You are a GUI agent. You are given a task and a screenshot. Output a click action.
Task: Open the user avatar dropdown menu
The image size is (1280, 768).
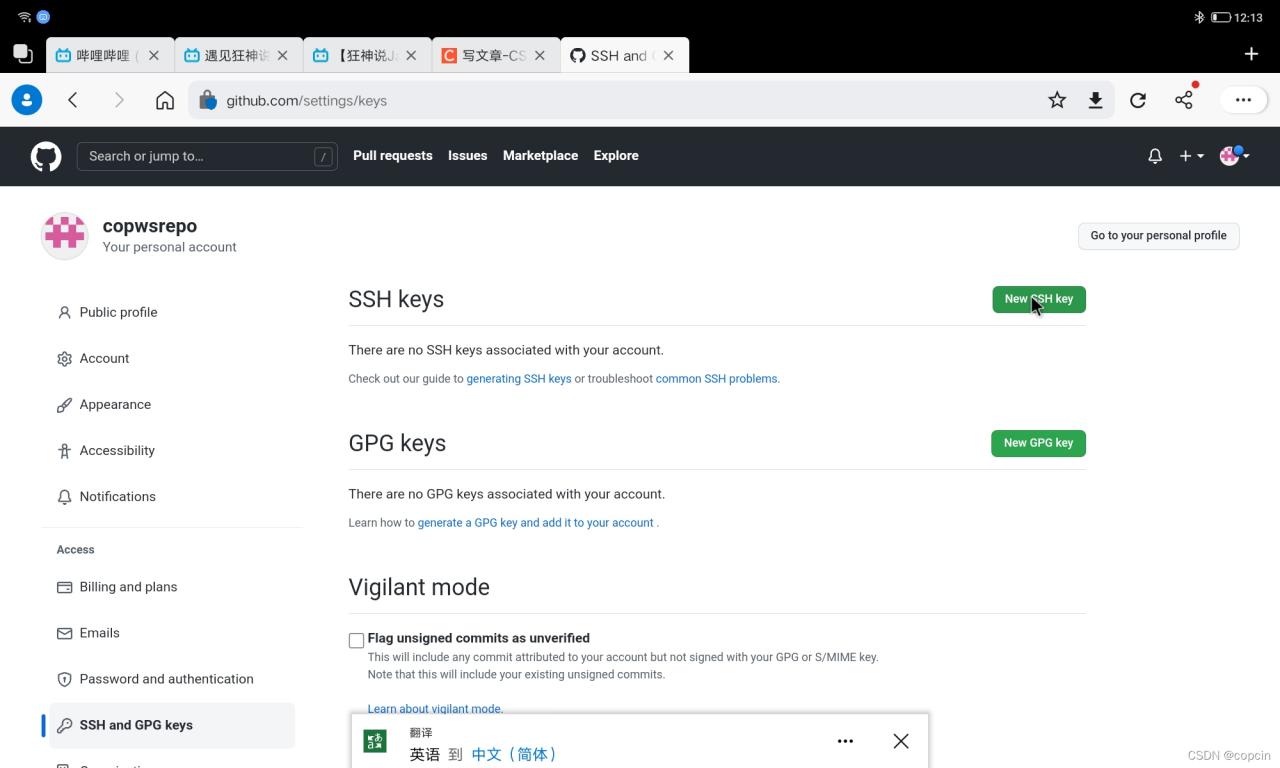(x=1235, y=156)
